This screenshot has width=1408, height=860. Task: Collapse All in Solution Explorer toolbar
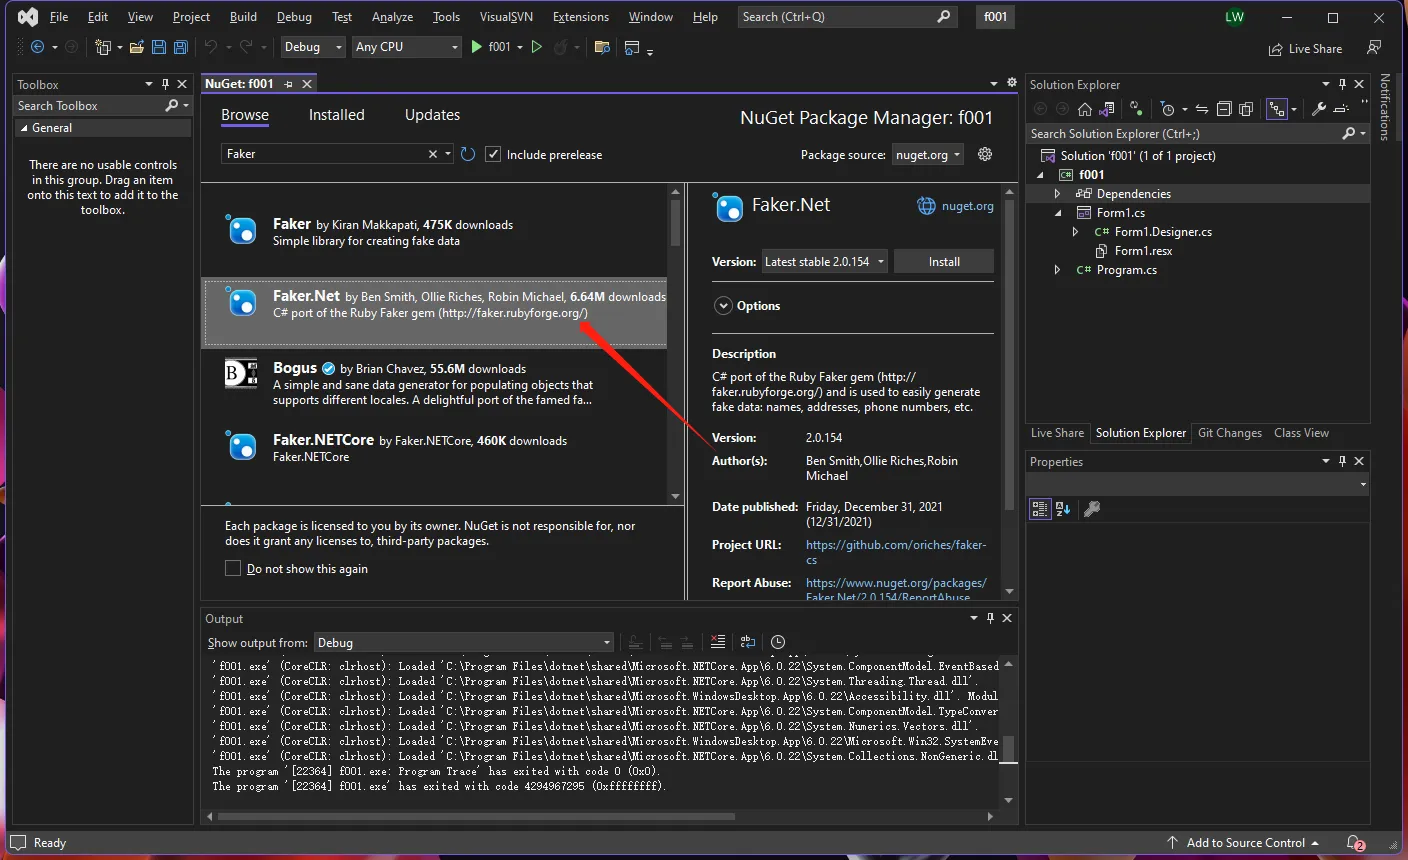(x=1224, y=109)
